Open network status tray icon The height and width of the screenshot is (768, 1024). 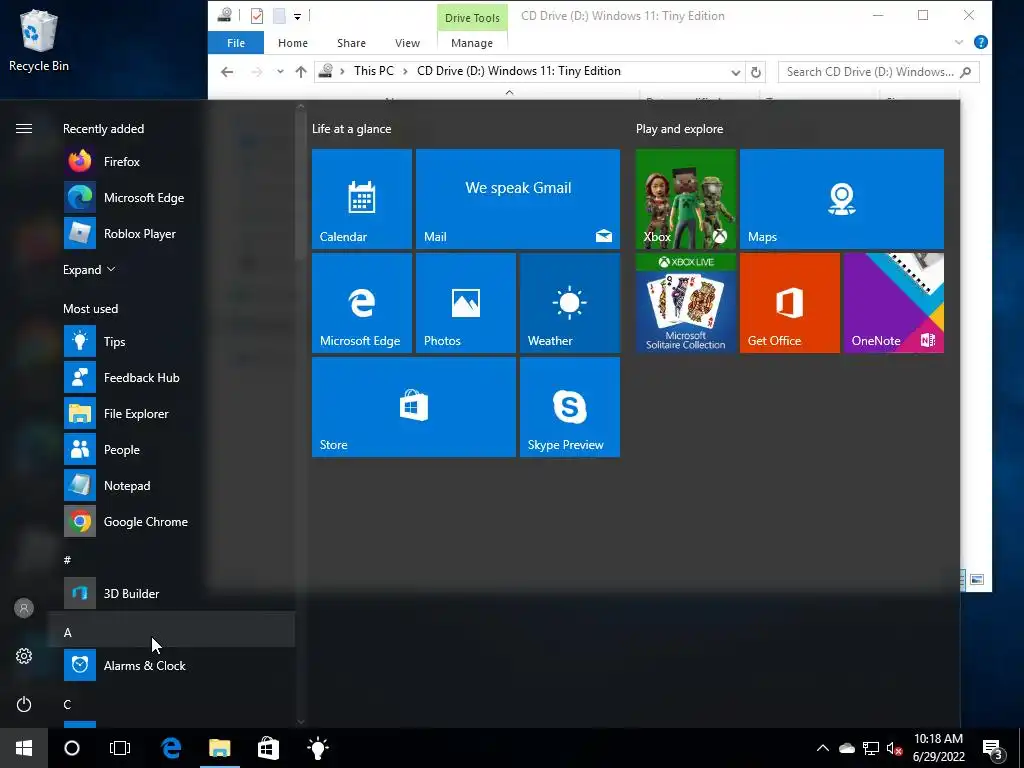[x=871, y=748]
